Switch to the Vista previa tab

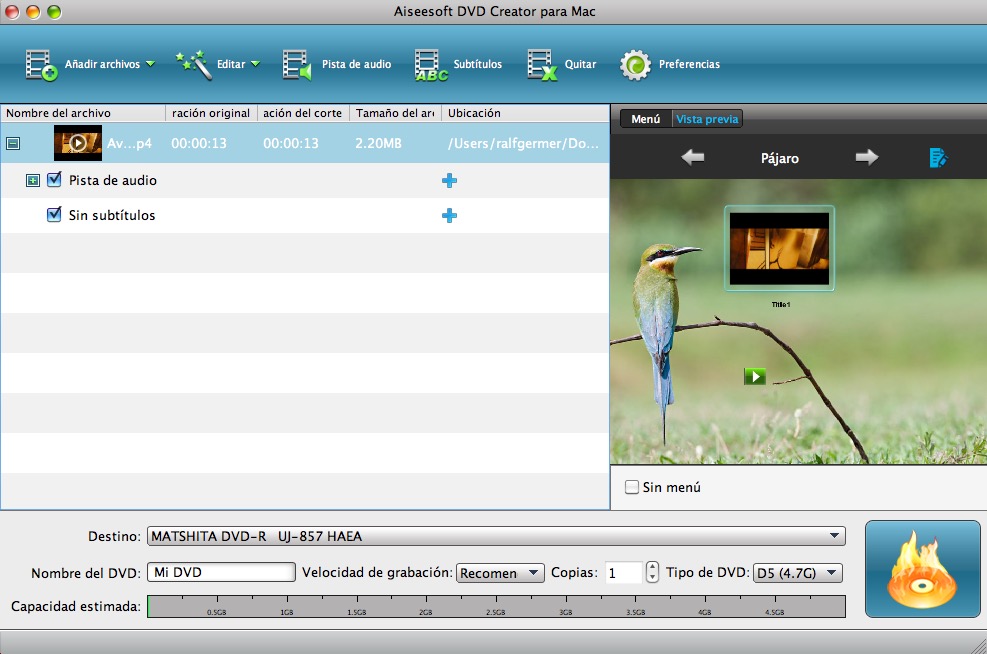click(x=707, y=119)
